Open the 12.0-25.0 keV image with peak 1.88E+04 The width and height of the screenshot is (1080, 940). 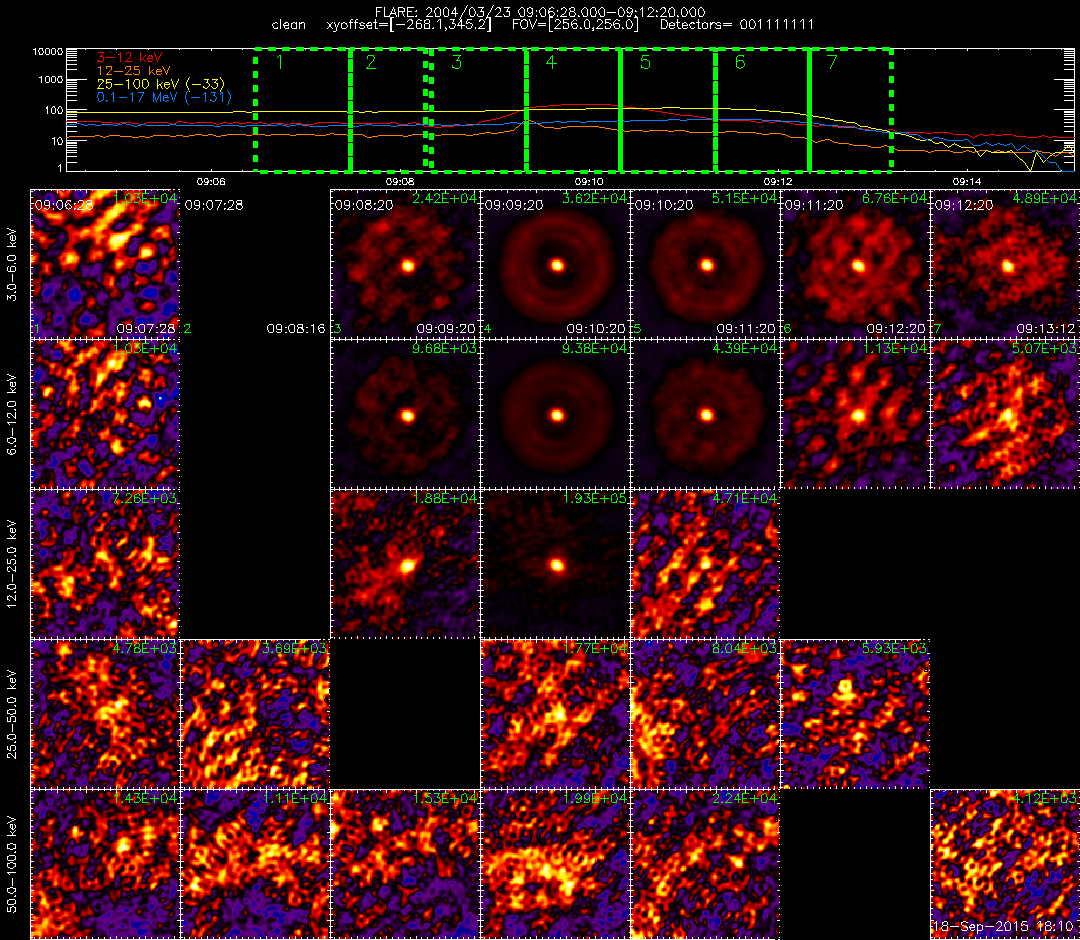[405, 564]
